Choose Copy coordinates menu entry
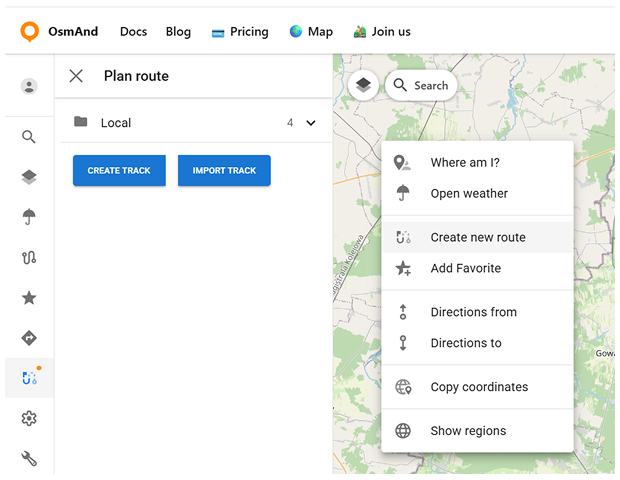Viewport: 620px width, 480px height. click(479, 387)
